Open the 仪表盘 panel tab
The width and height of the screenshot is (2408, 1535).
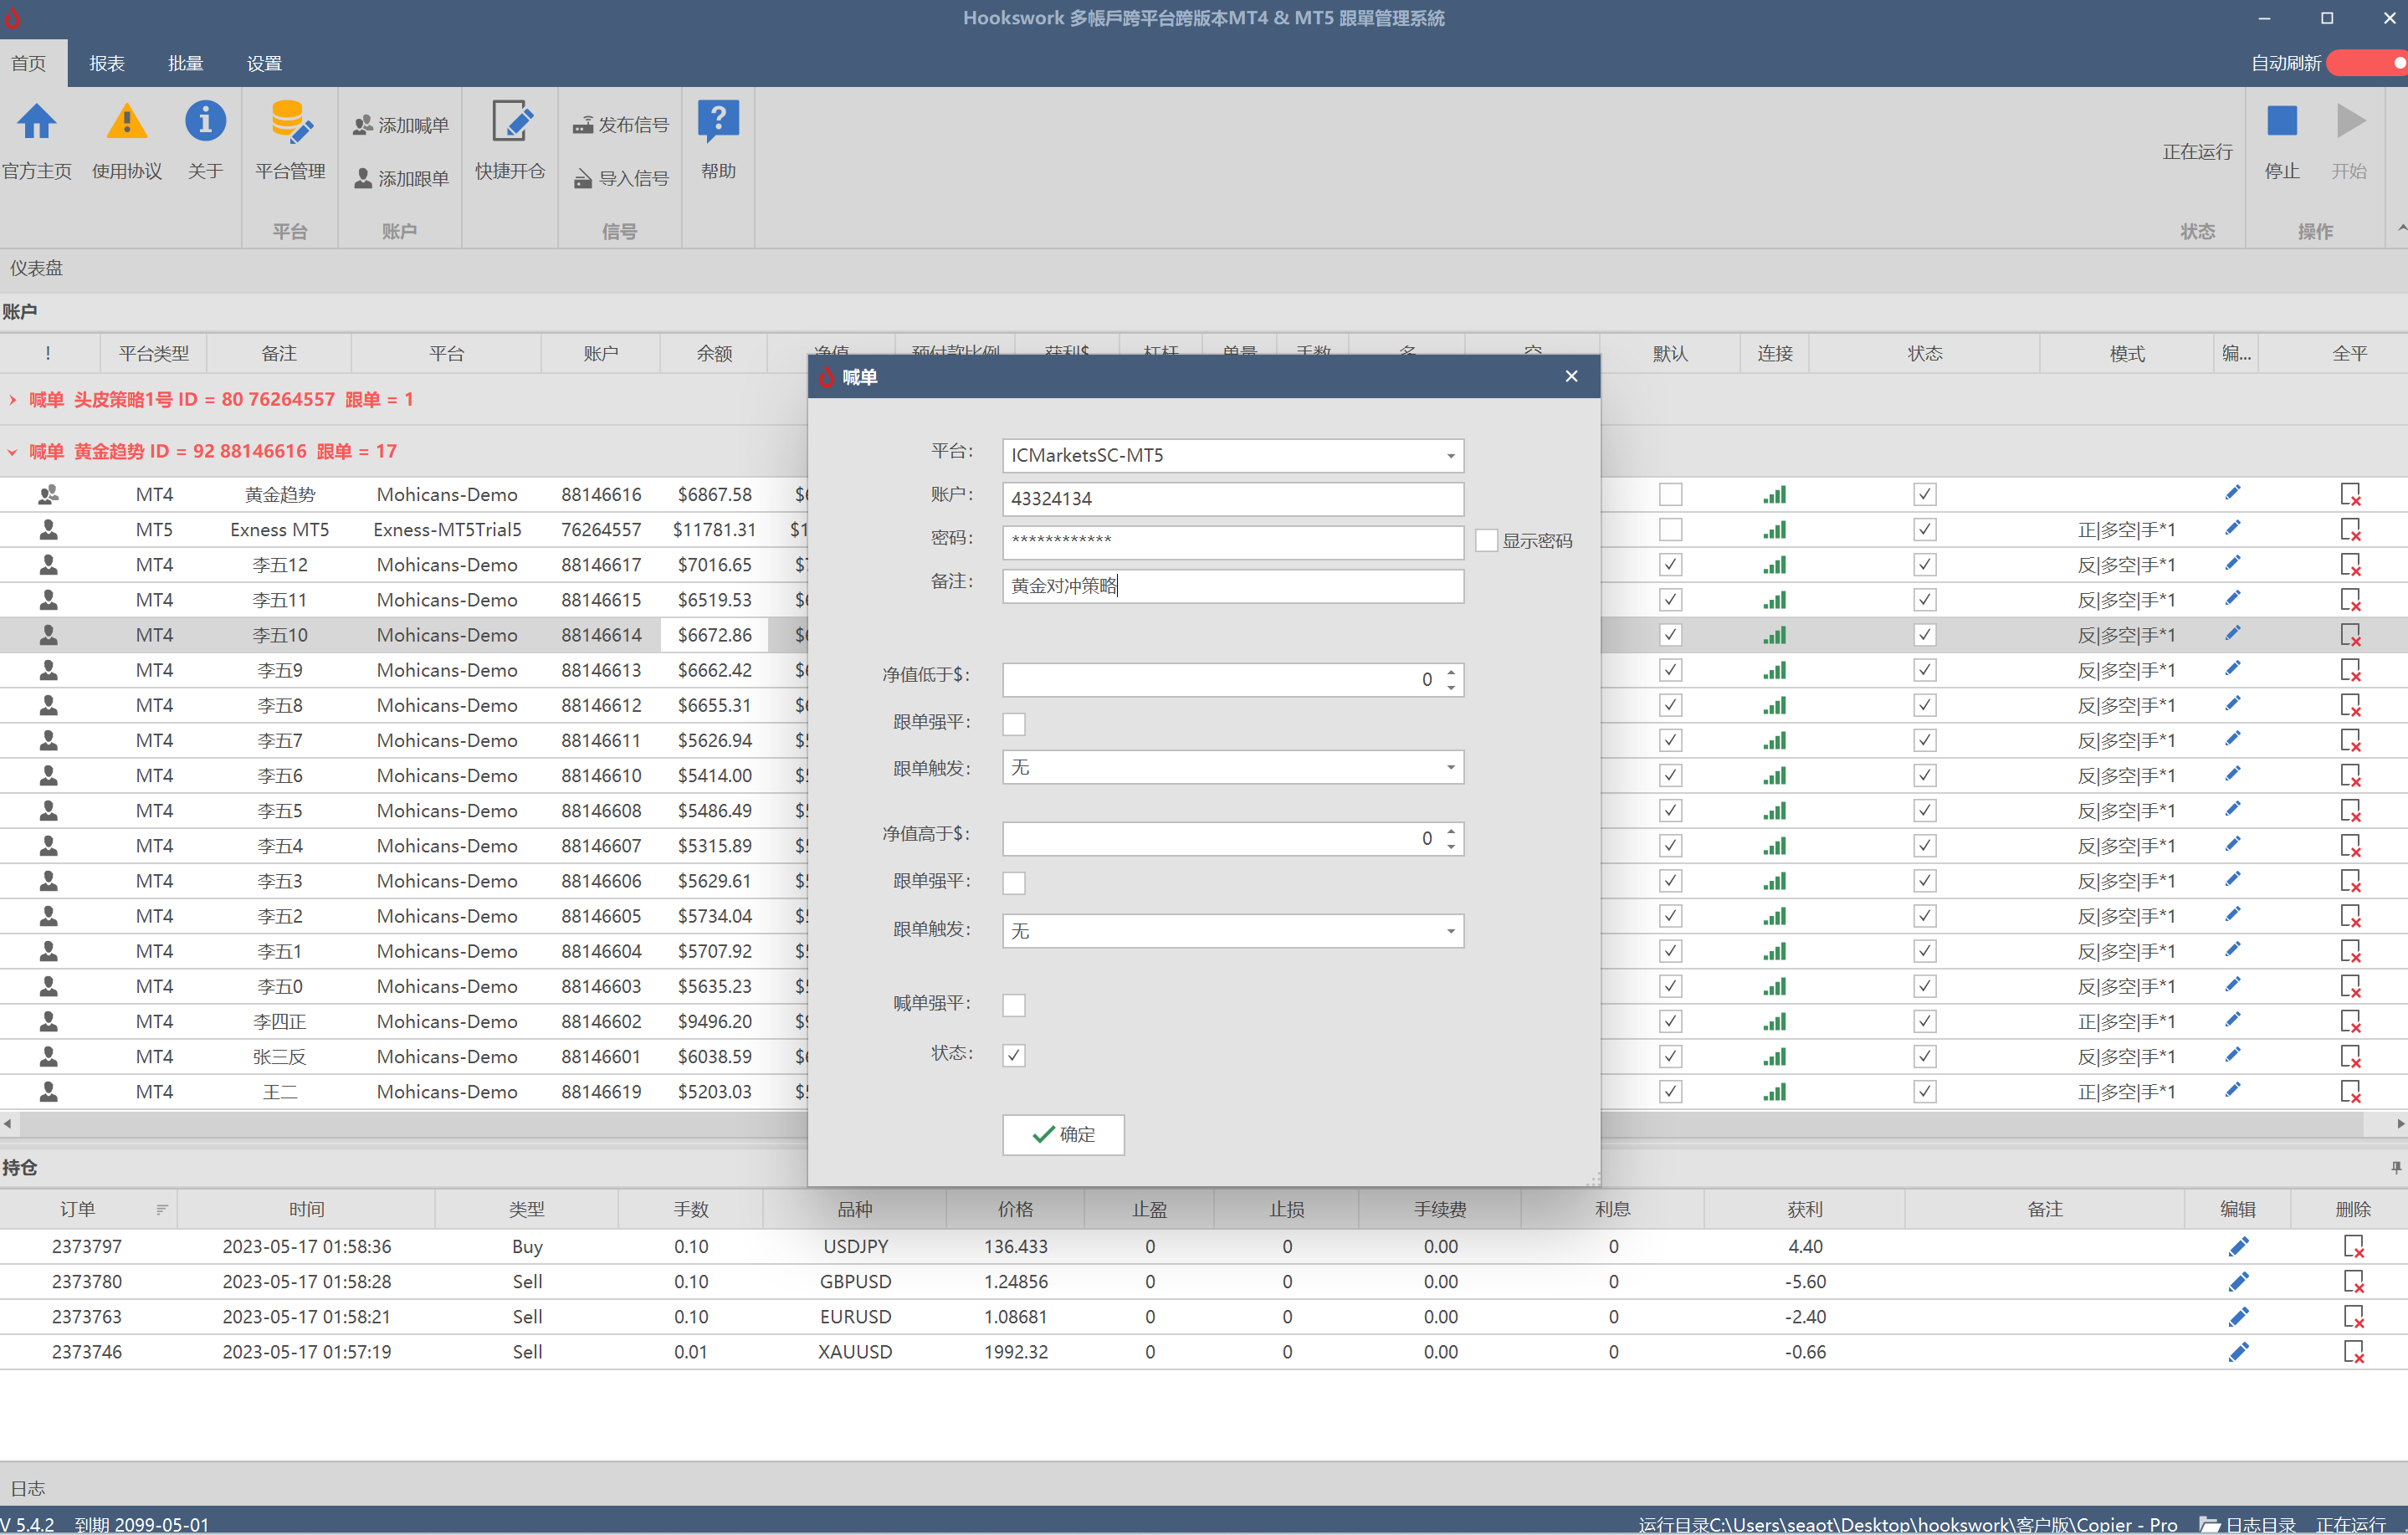pyautogui.click(x=37, y=268)
